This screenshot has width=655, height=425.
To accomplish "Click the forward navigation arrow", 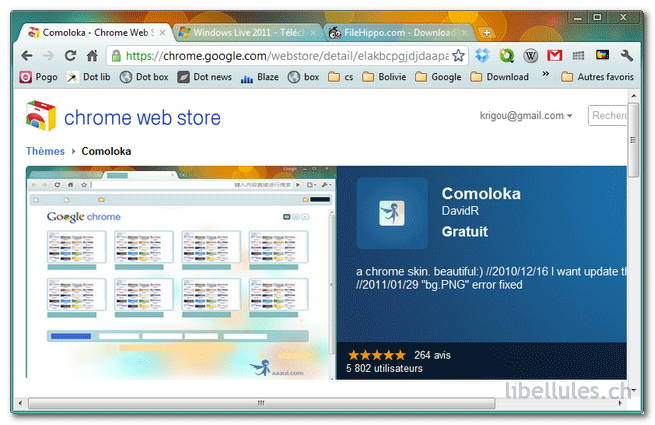I will (48, 55).
